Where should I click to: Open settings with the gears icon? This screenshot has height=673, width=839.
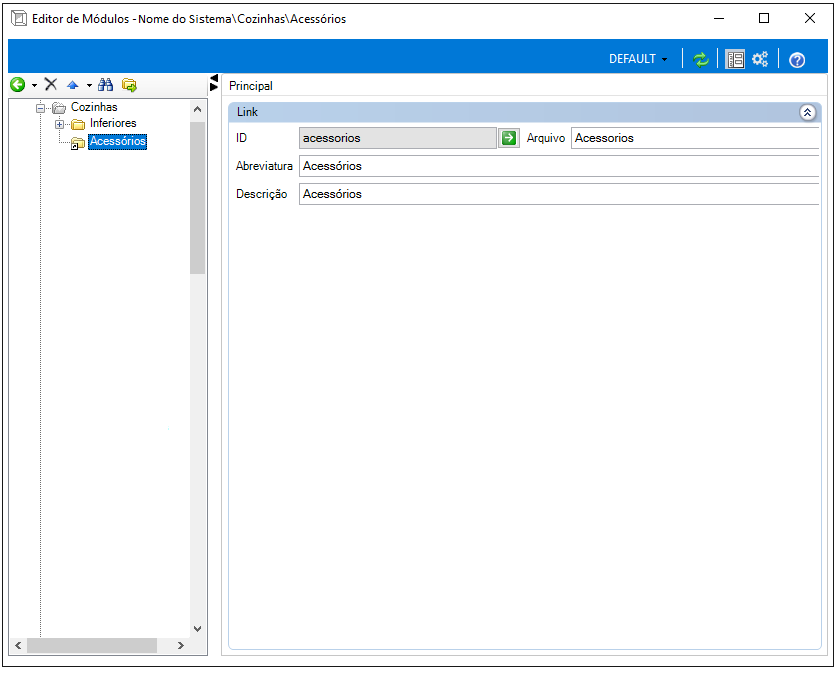click(x=760, y=59)
